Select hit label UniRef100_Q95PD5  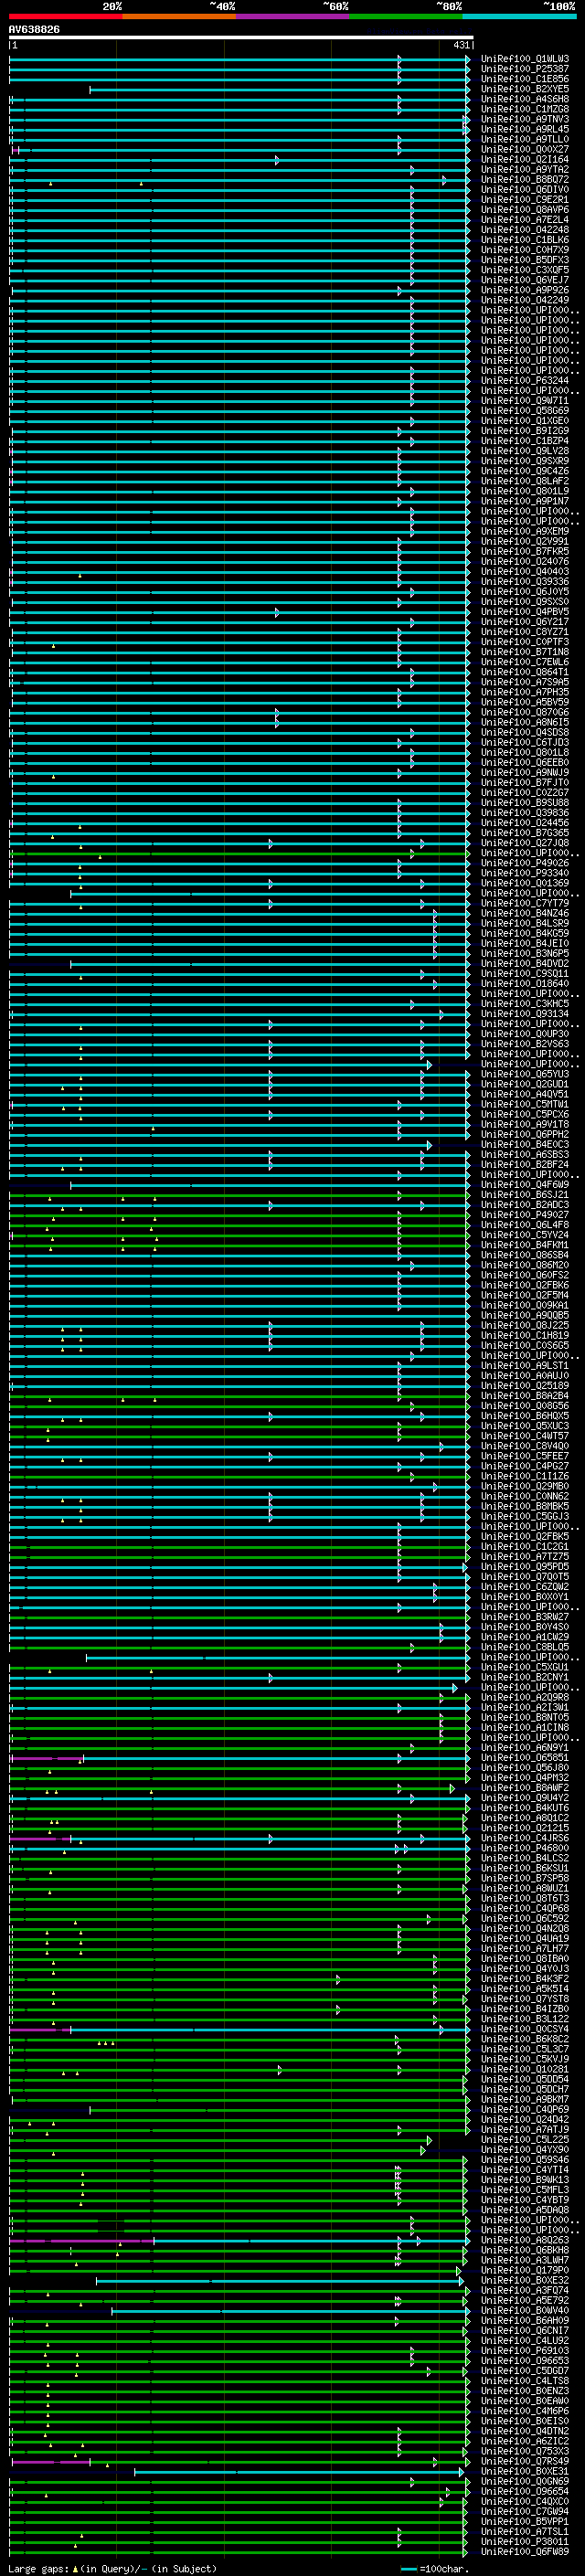525,1567
